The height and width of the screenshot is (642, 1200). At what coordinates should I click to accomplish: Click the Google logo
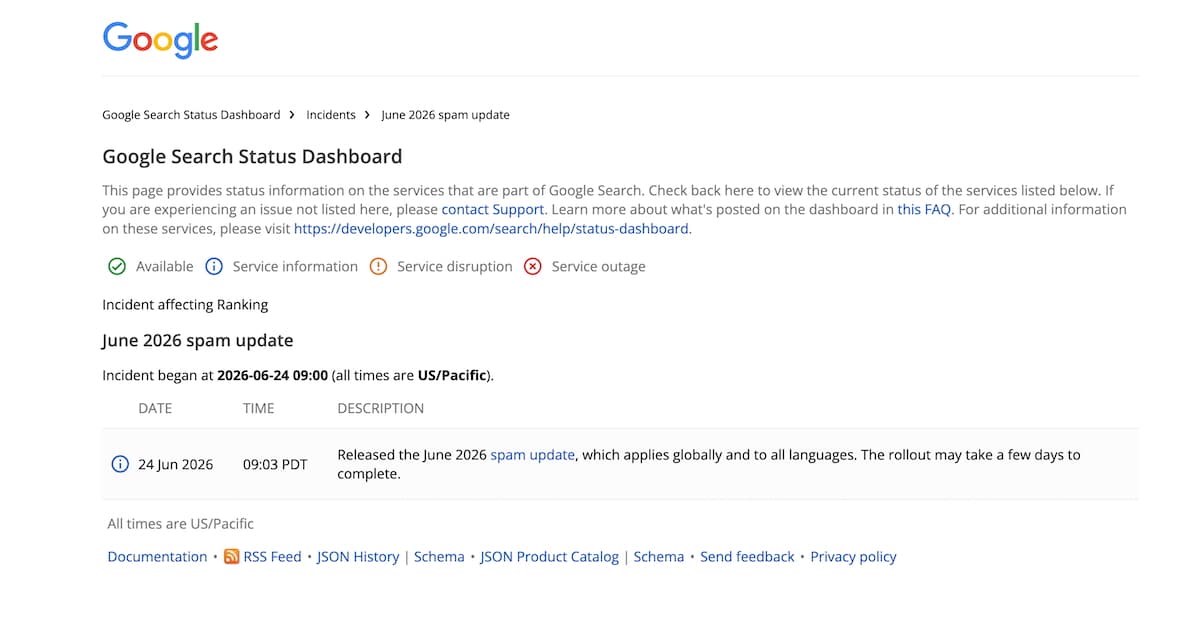point(160,40)
